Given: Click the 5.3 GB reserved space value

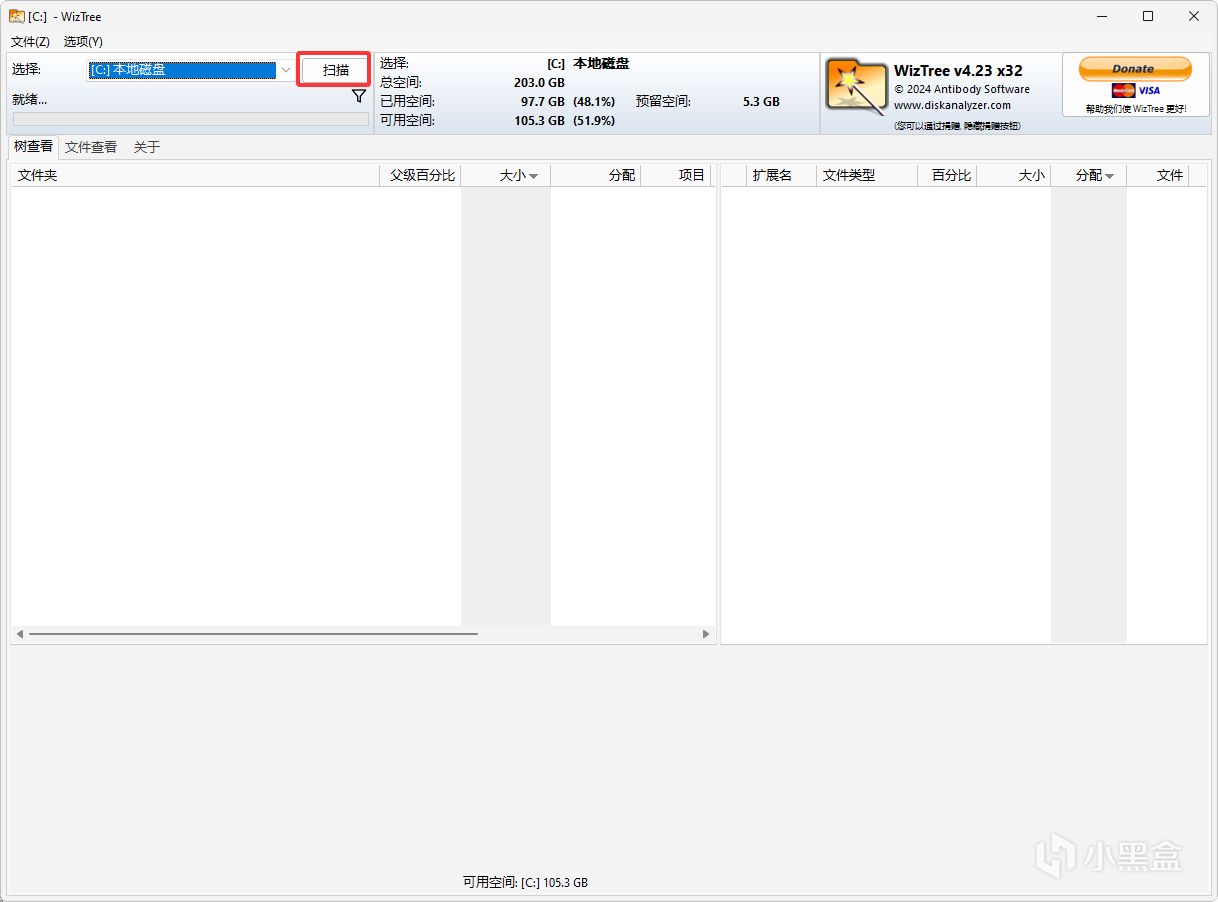Looking at the screenshot, I should click(762, 102).
